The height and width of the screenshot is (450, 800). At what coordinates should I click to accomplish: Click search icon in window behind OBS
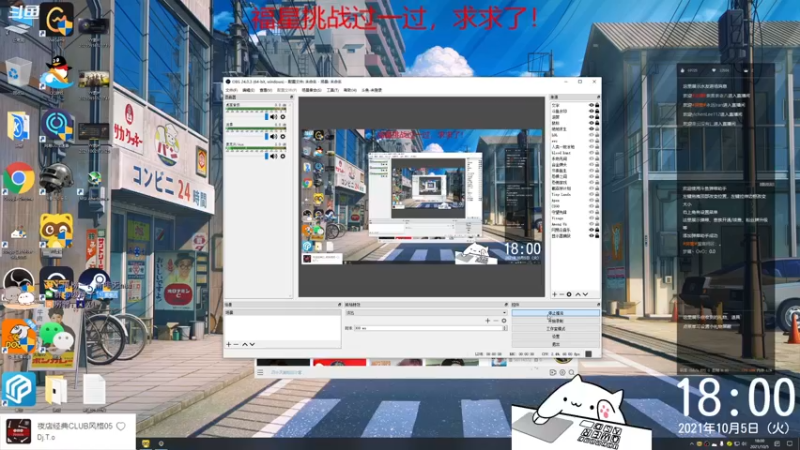571,372
